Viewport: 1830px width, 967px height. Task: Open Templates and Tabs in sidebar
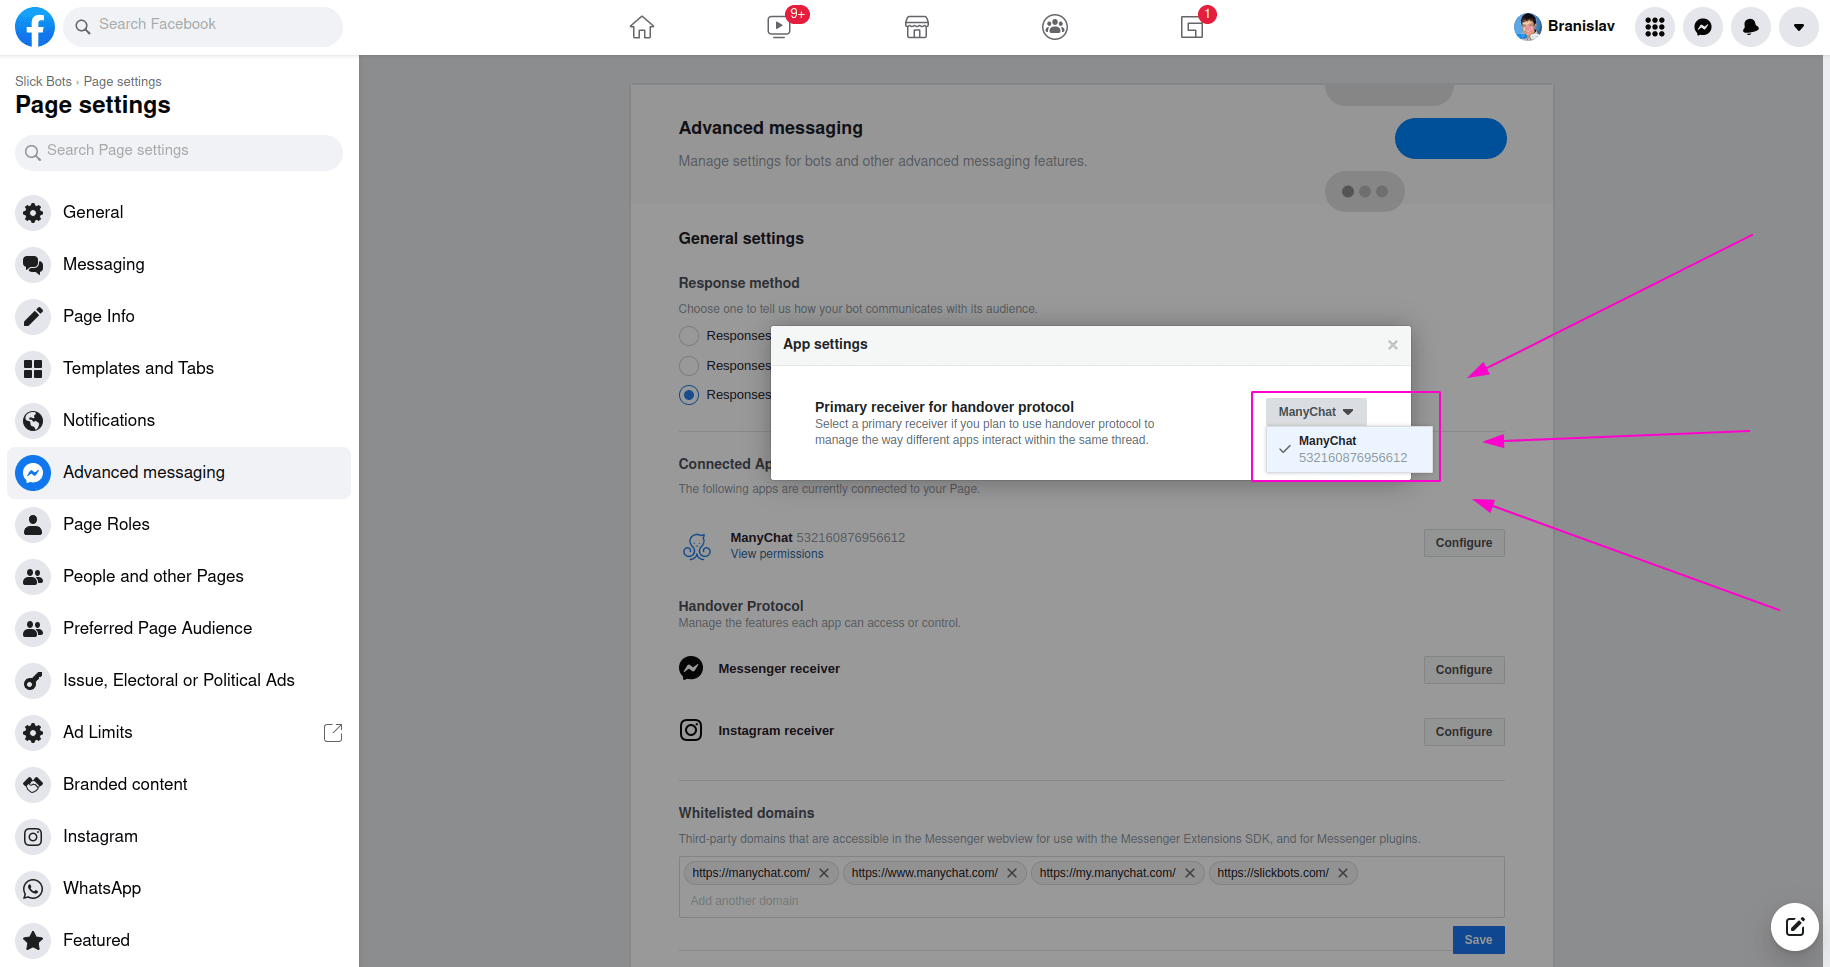(x=179, y=368)
